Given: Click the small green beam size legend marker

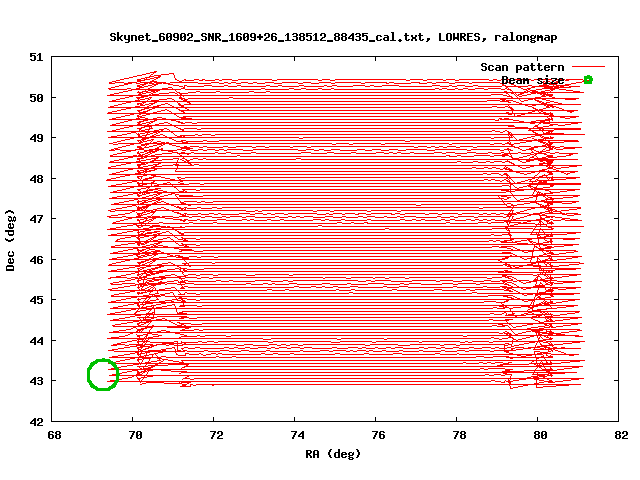Looking at the screenshot, I should tap(588, 80).
